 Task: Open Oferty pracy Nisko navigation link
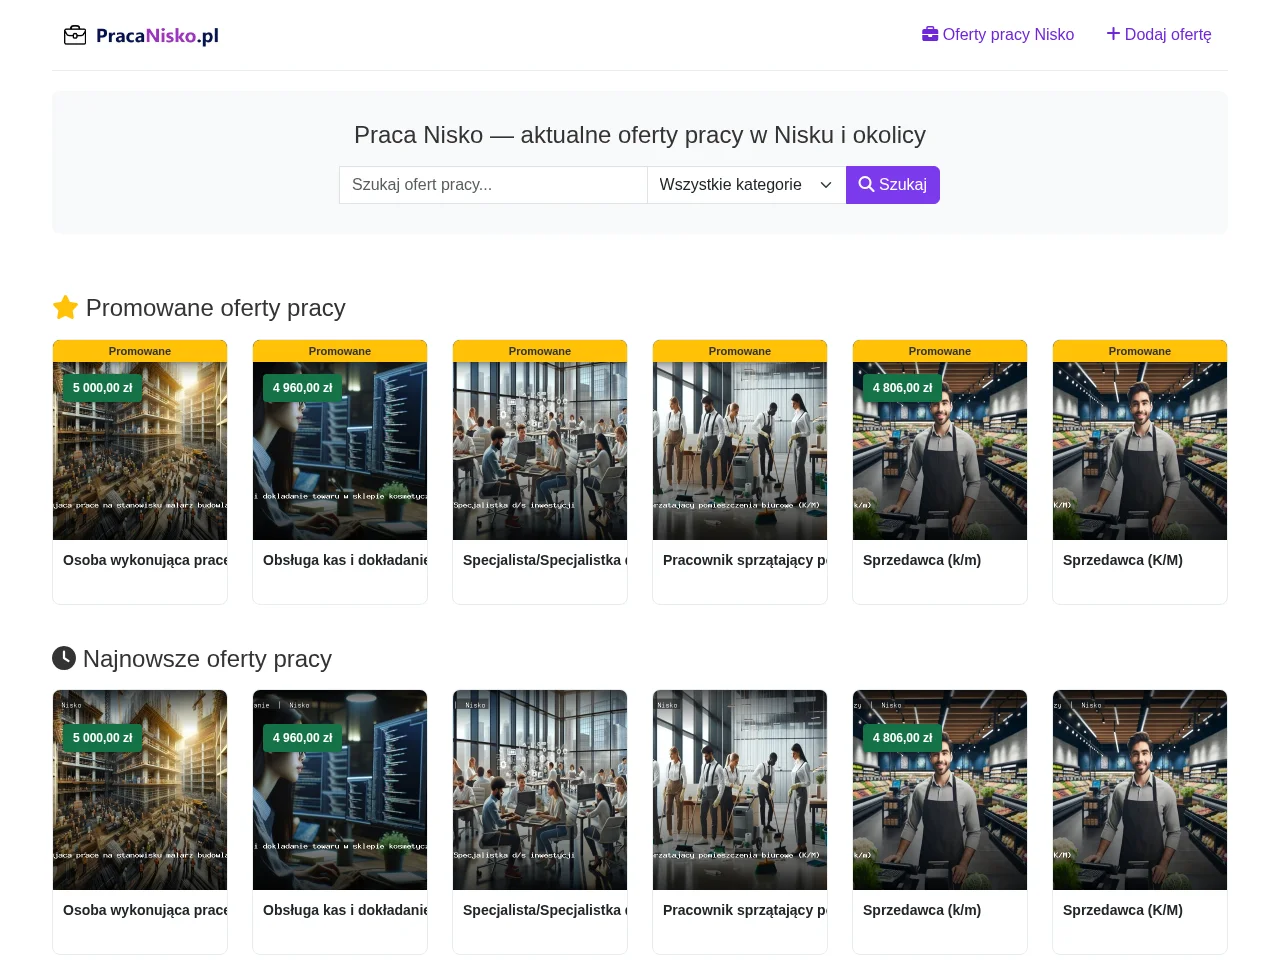(x=998, y=34)
